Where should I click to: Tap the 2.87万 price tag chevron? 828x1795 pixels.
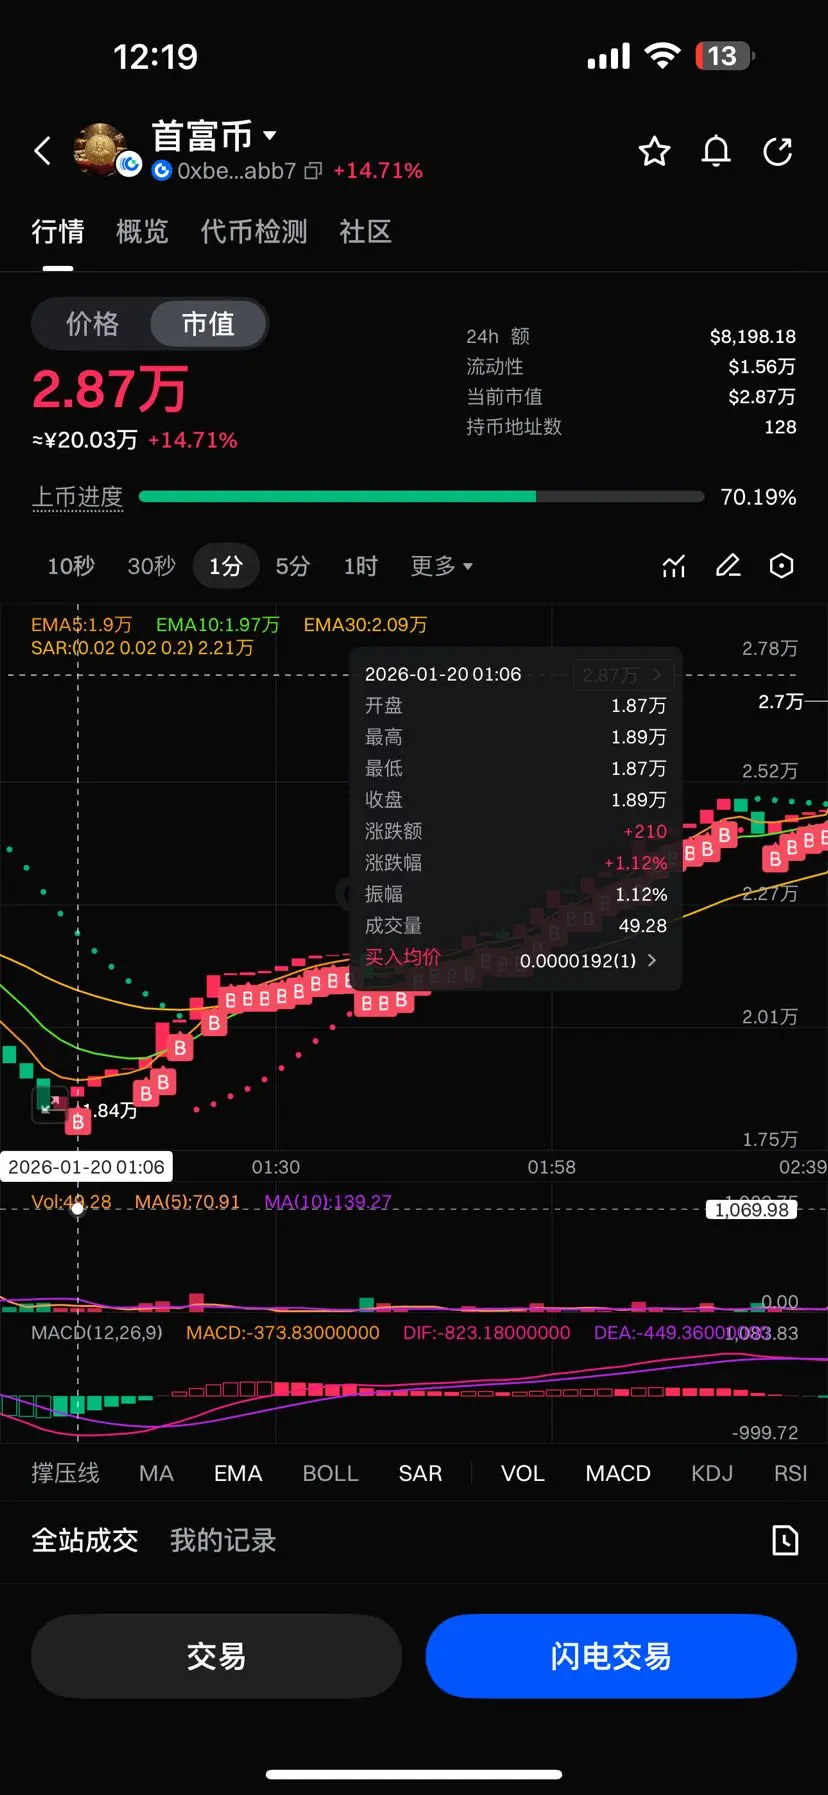[x=656, y=675]
